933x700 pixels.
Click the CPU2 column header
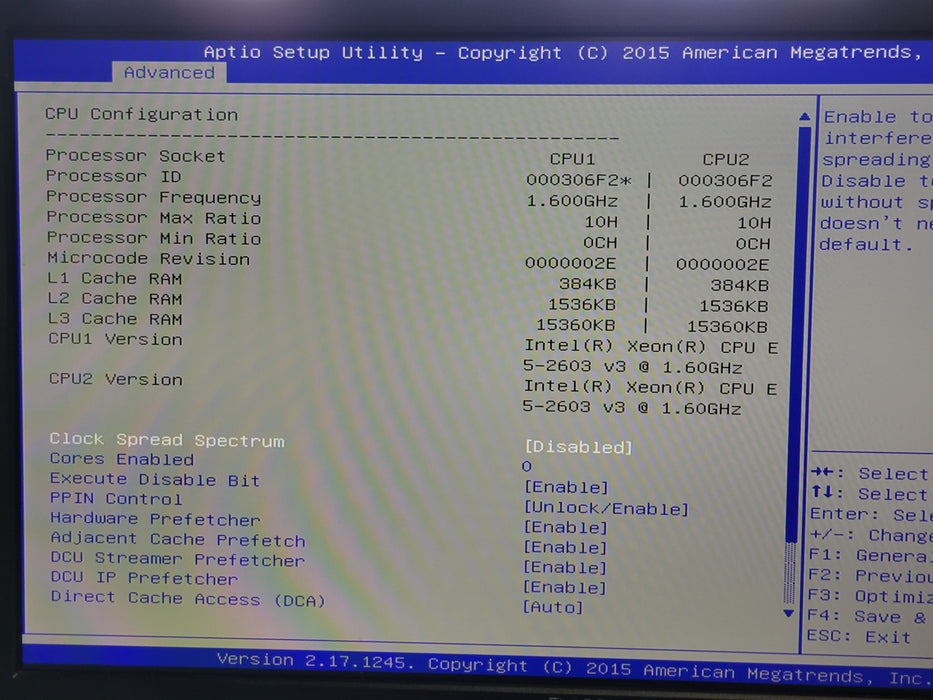[x=725, y=160]
